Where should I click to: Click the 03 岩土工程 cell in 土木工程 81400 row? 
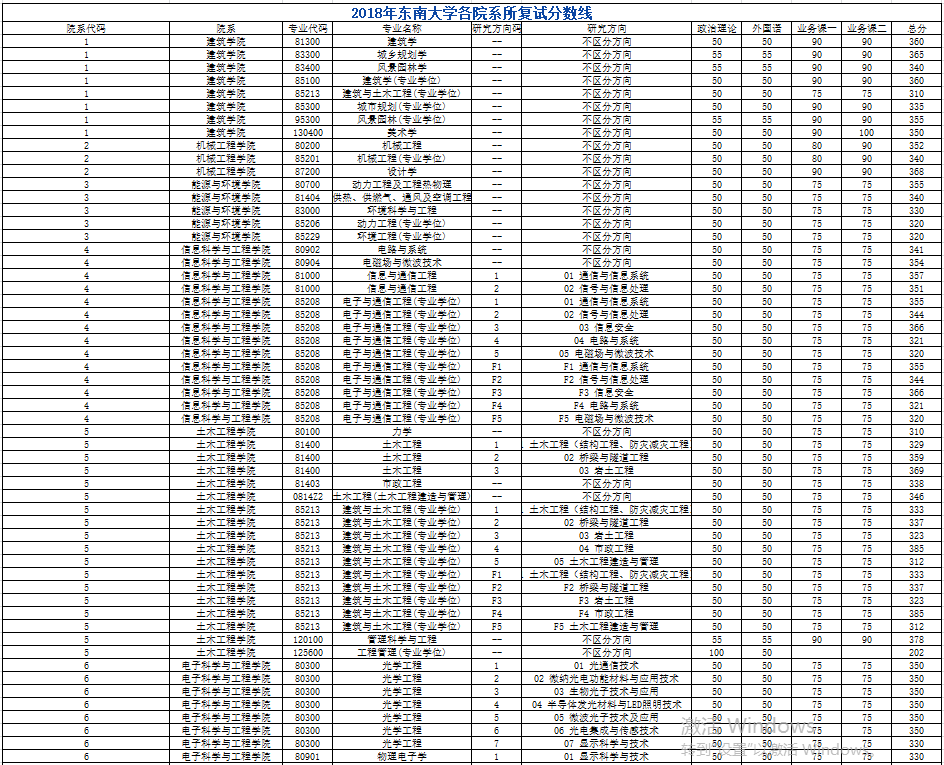(606, 471)
